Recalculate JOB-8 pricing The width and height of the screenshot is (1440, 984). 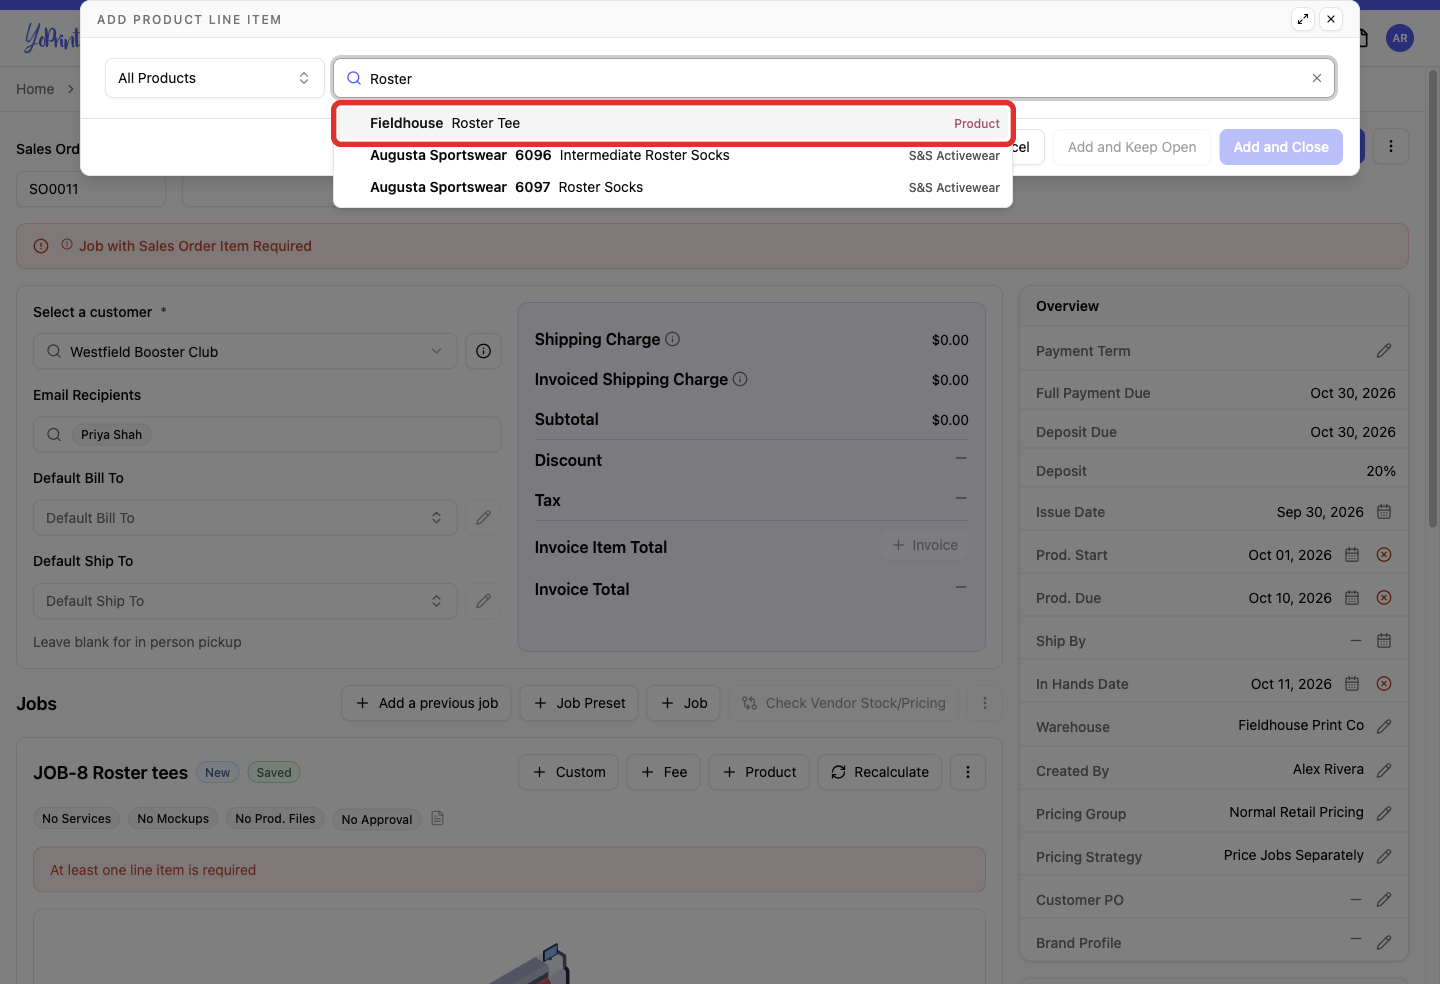(x=880, y=772)
